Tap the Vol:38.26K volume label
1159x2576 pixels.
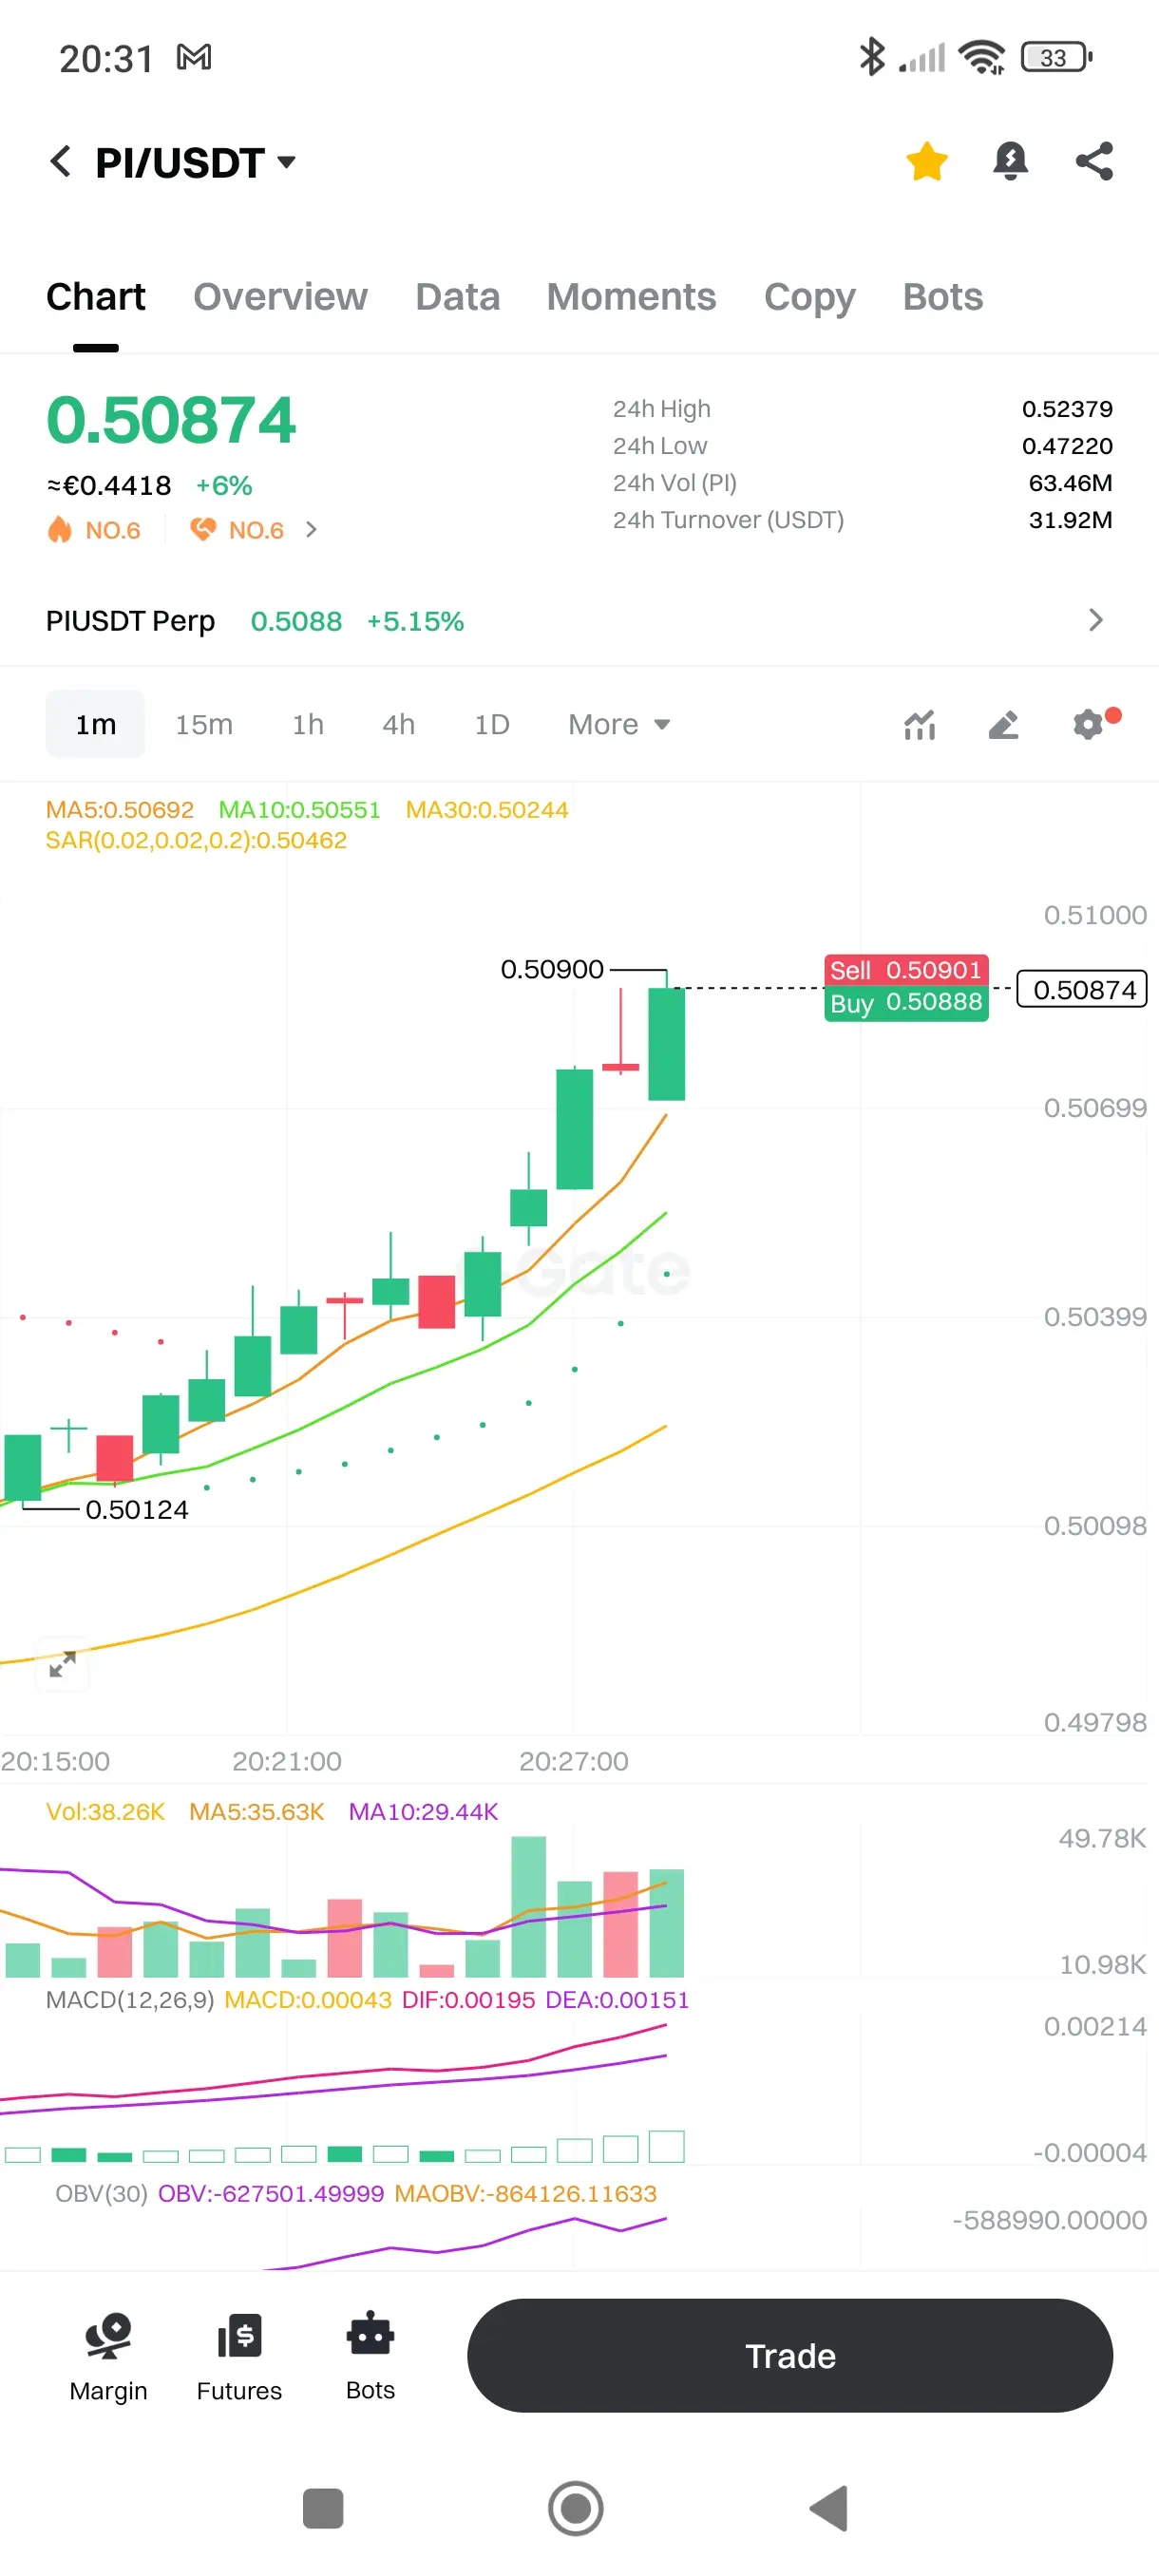click(x=105, y=1812)
